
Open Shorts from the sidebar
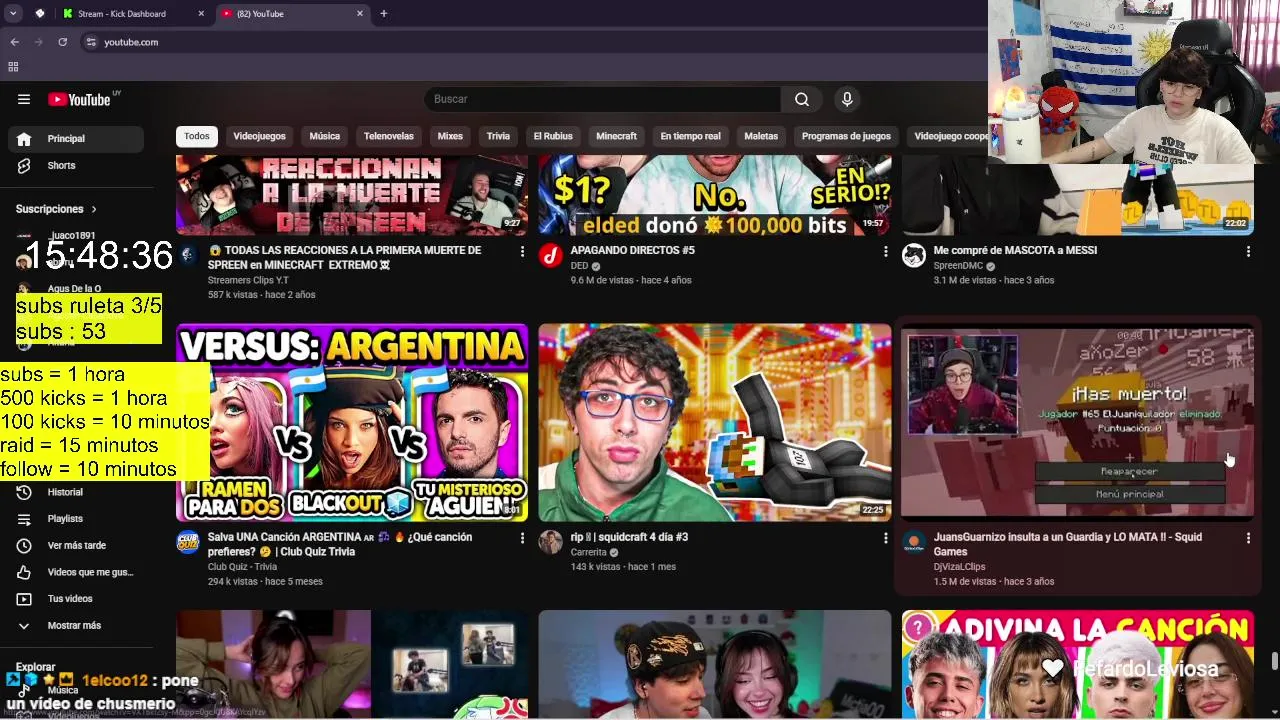76,165
